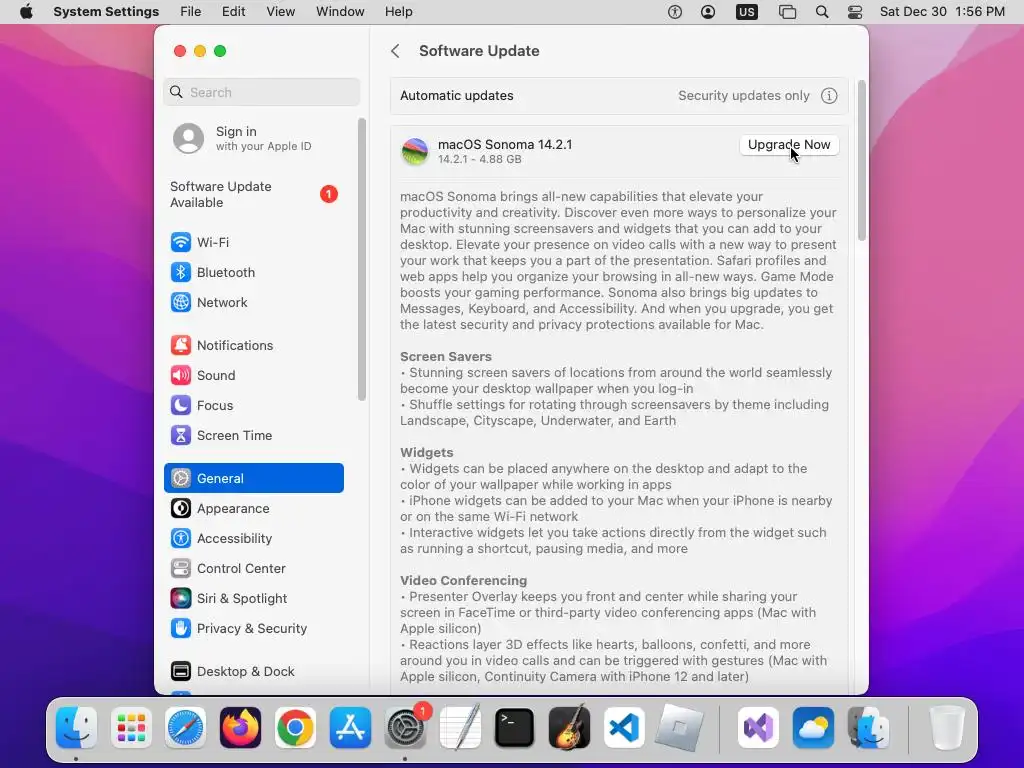1024x768 pixels.
Task: Open Trash in the Dock
Action: pos(946,728)
